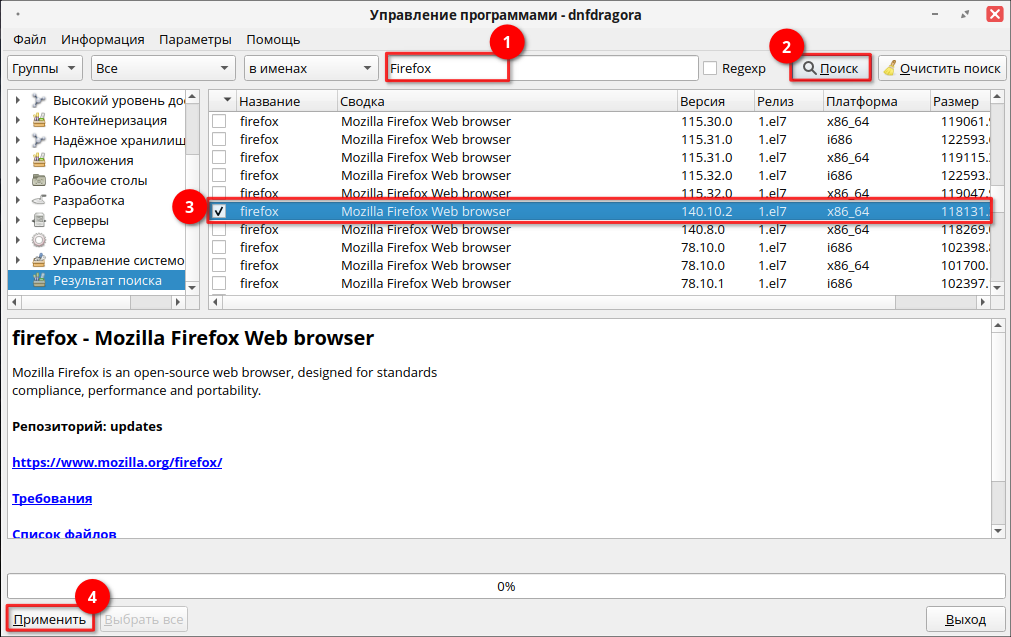Open the Помощь menu
The width and height of the screenshot is (1011, 637).
pyautogui.click(x=273, y=39)
